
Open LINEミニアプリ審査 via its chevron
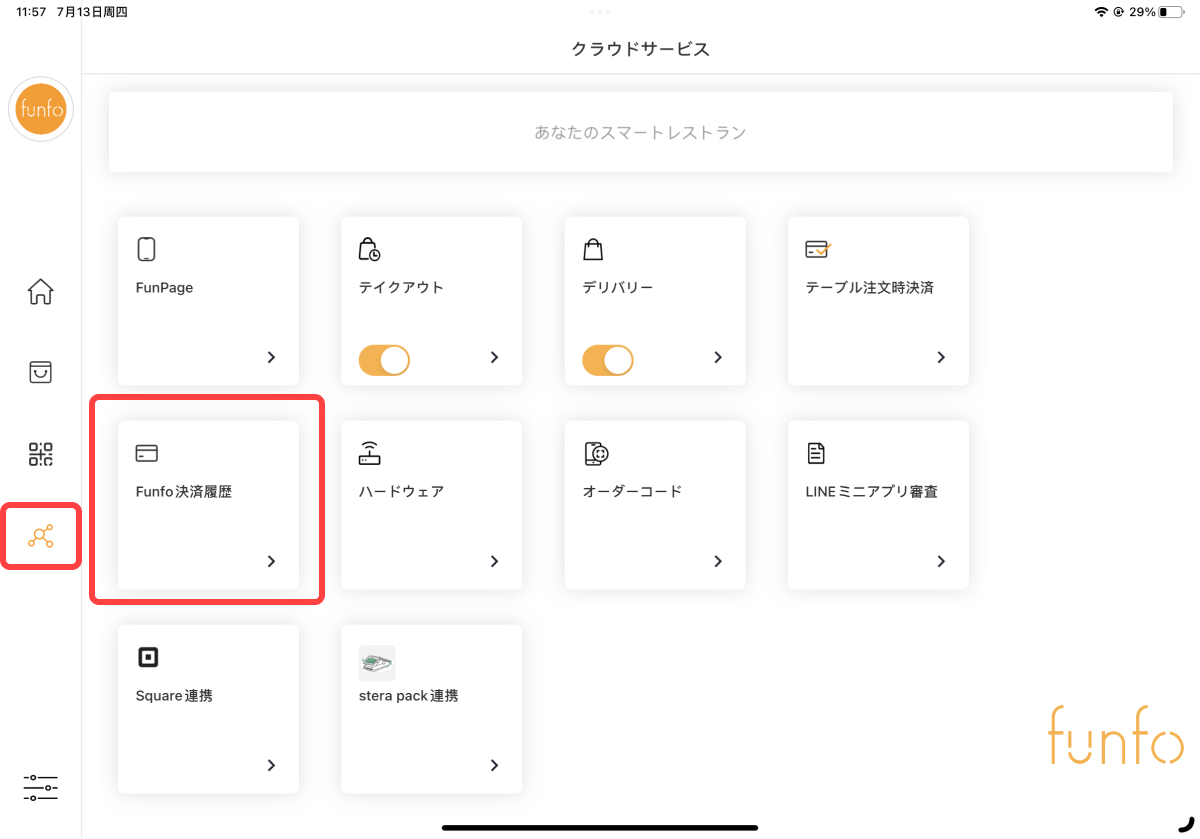(x=941, y=561)
